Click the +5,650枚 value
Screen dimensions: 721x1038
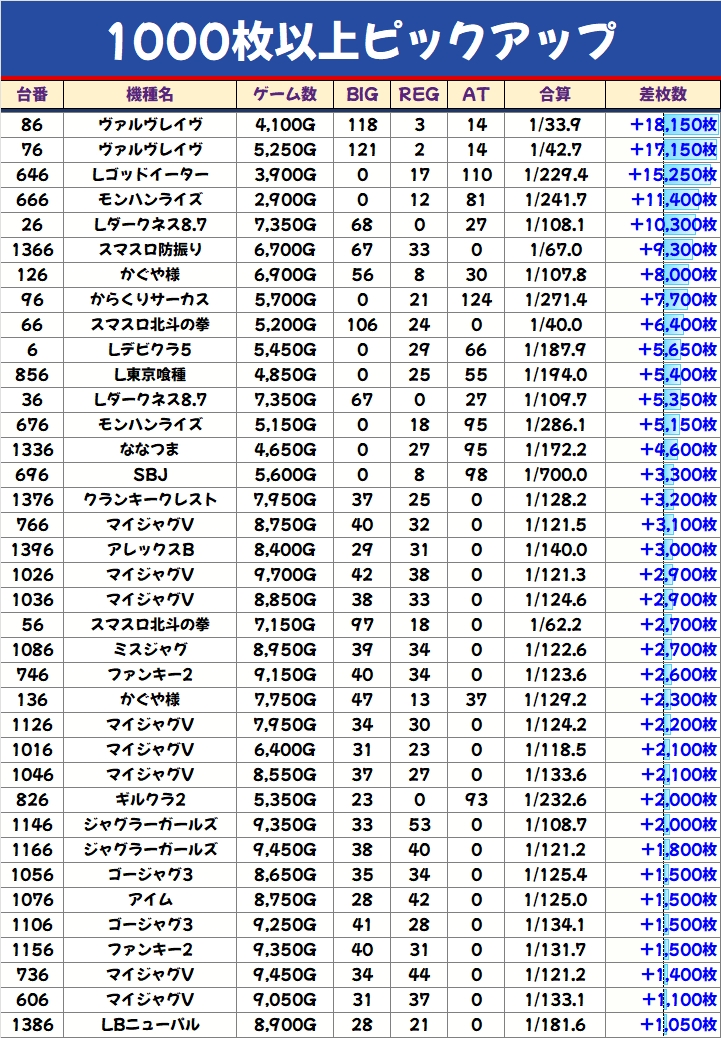tap(679, 350)
